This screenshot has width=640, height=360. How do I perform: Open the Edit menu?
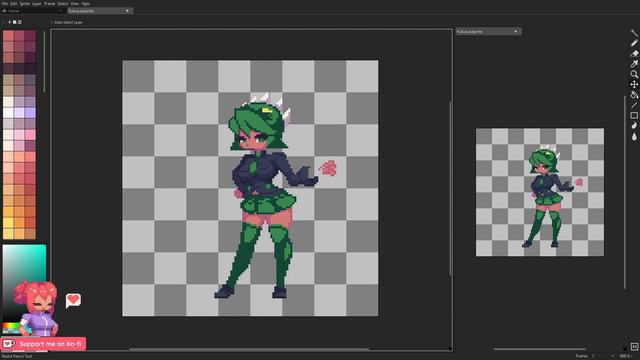13,3
